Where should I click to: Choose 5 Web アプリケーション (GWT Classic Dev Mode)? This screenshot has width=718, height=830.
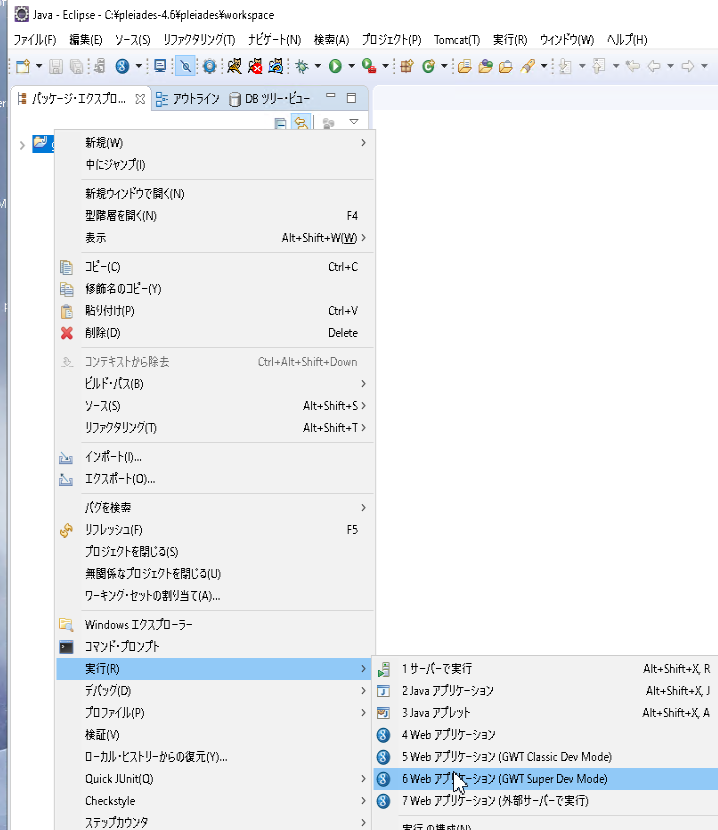545,757
